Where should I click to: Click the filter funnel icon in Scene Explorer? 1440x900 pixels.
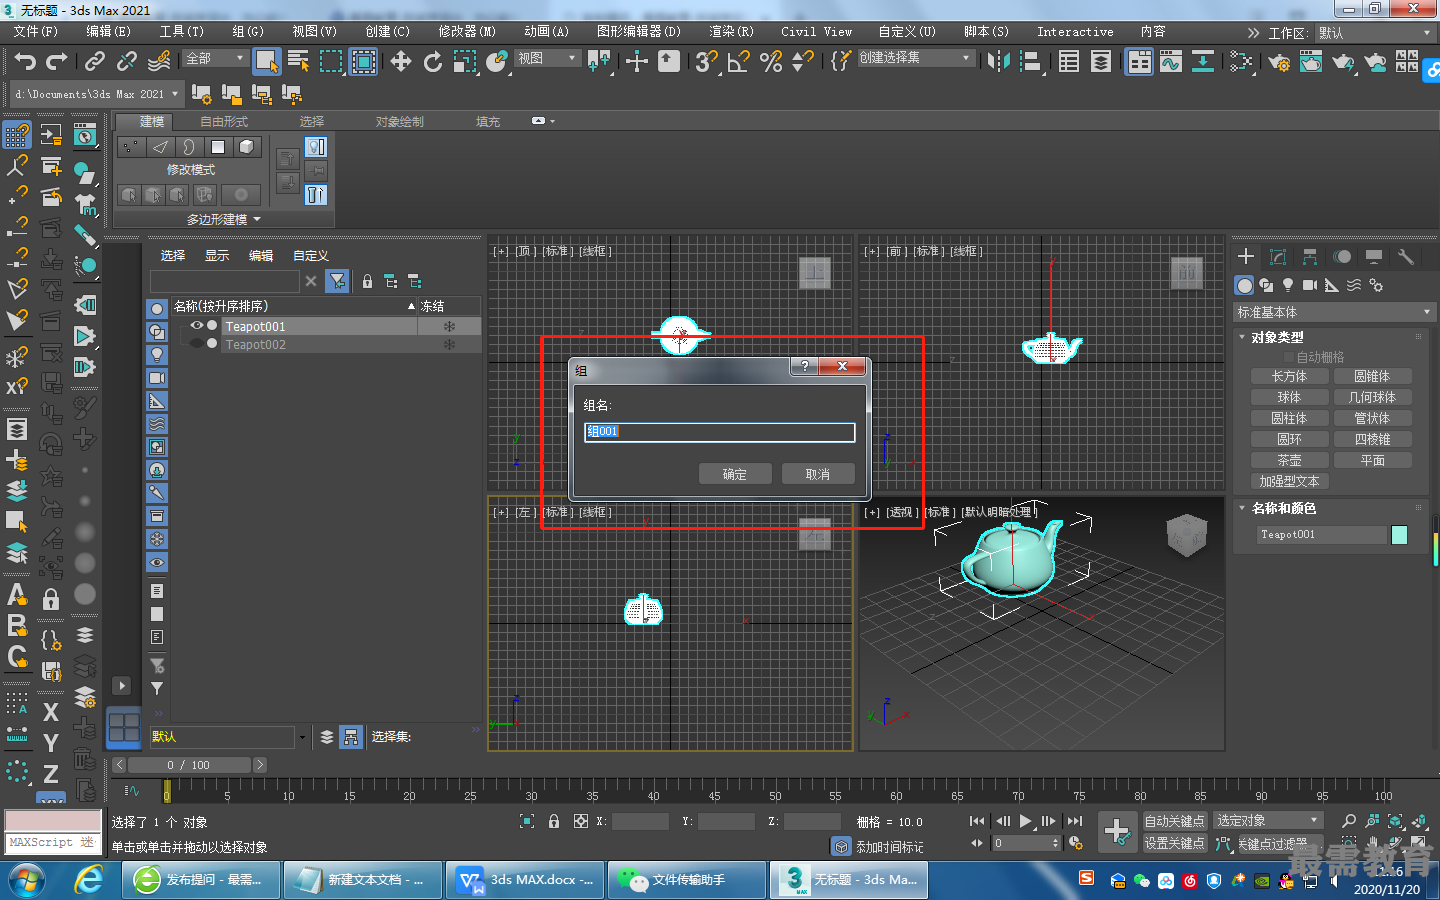coord(338,281)
